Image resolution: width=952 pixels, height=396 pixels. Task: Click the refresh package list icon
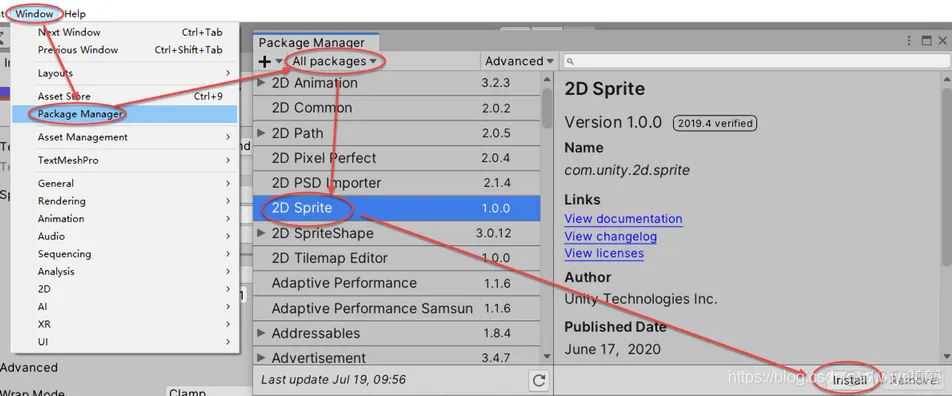tap(539, 380)
